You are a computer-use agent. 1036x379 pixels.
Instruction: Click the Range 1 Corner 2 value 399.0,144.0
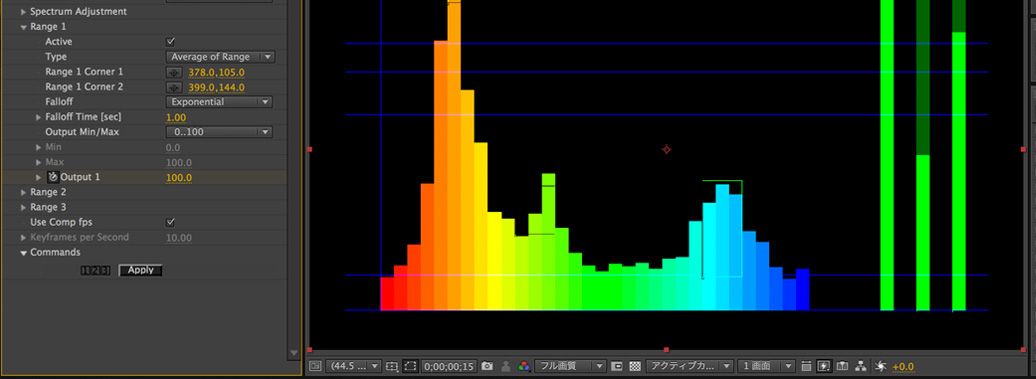(217, 87)
